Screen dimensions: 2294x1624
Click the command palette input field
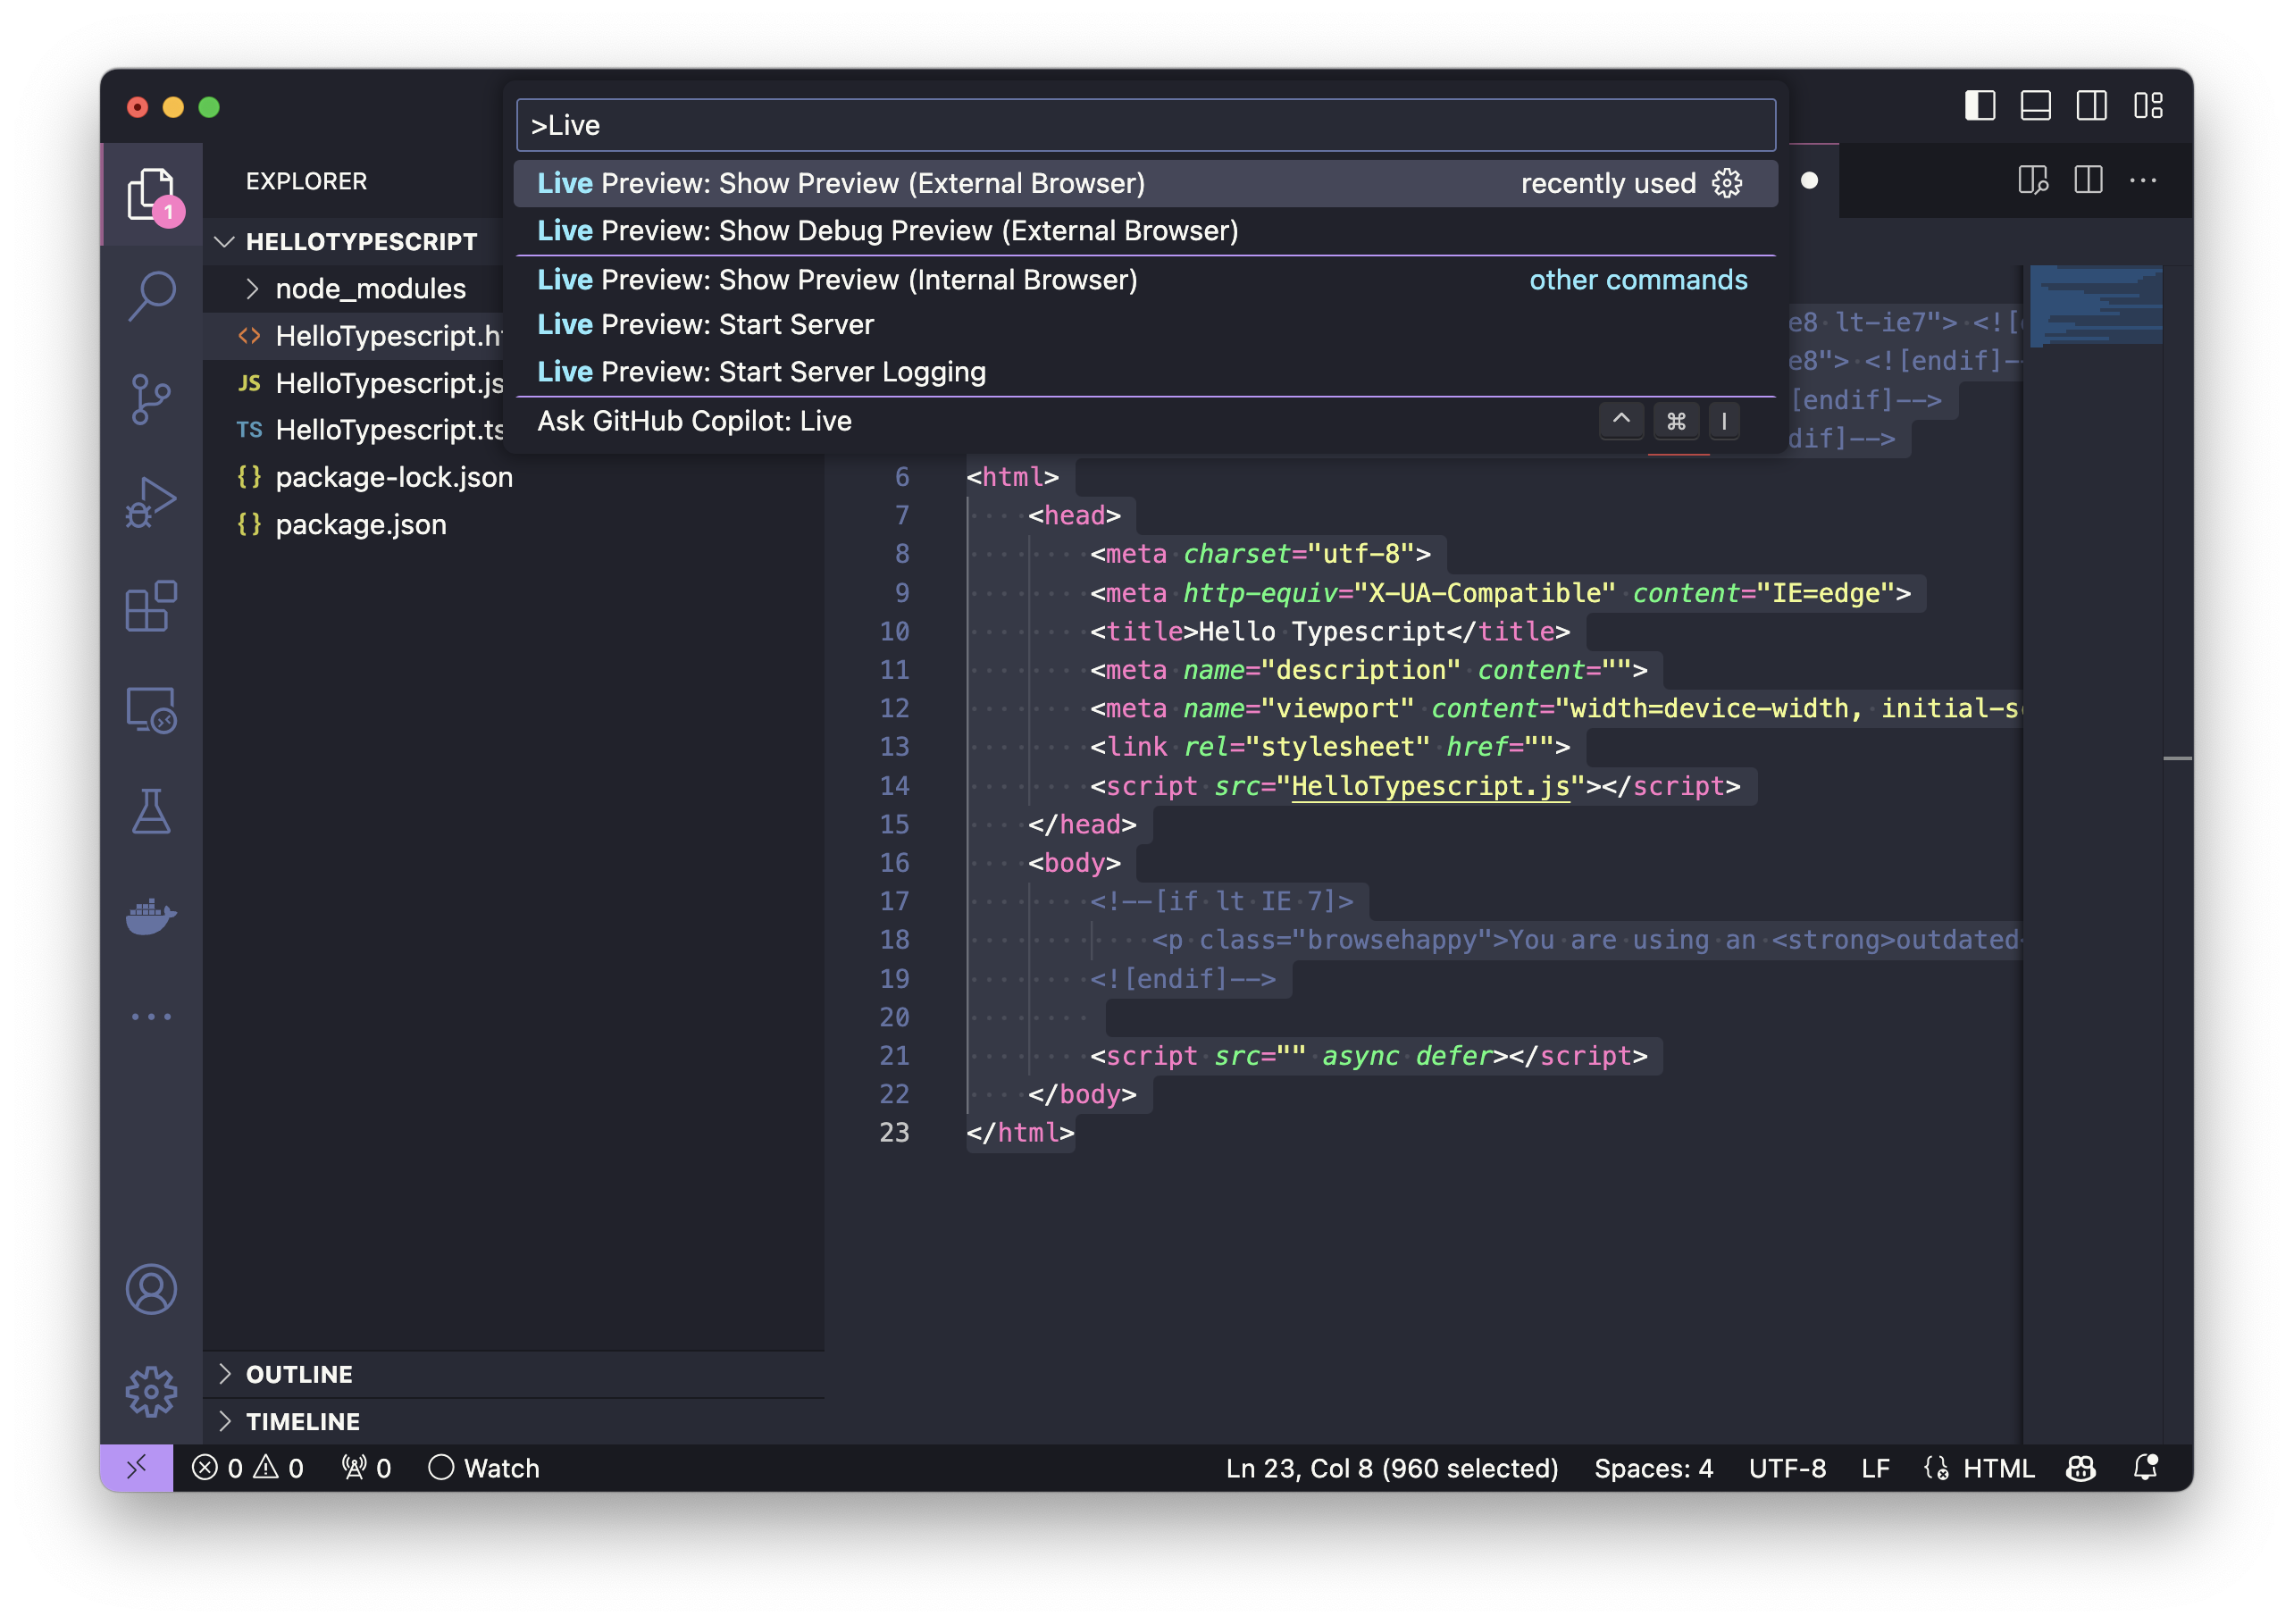click(1145, 125)
